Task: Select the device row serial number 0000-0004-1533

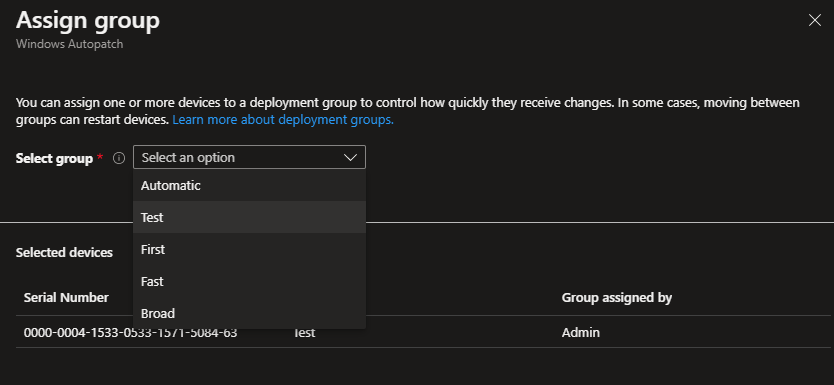Action: click(130, 333)
